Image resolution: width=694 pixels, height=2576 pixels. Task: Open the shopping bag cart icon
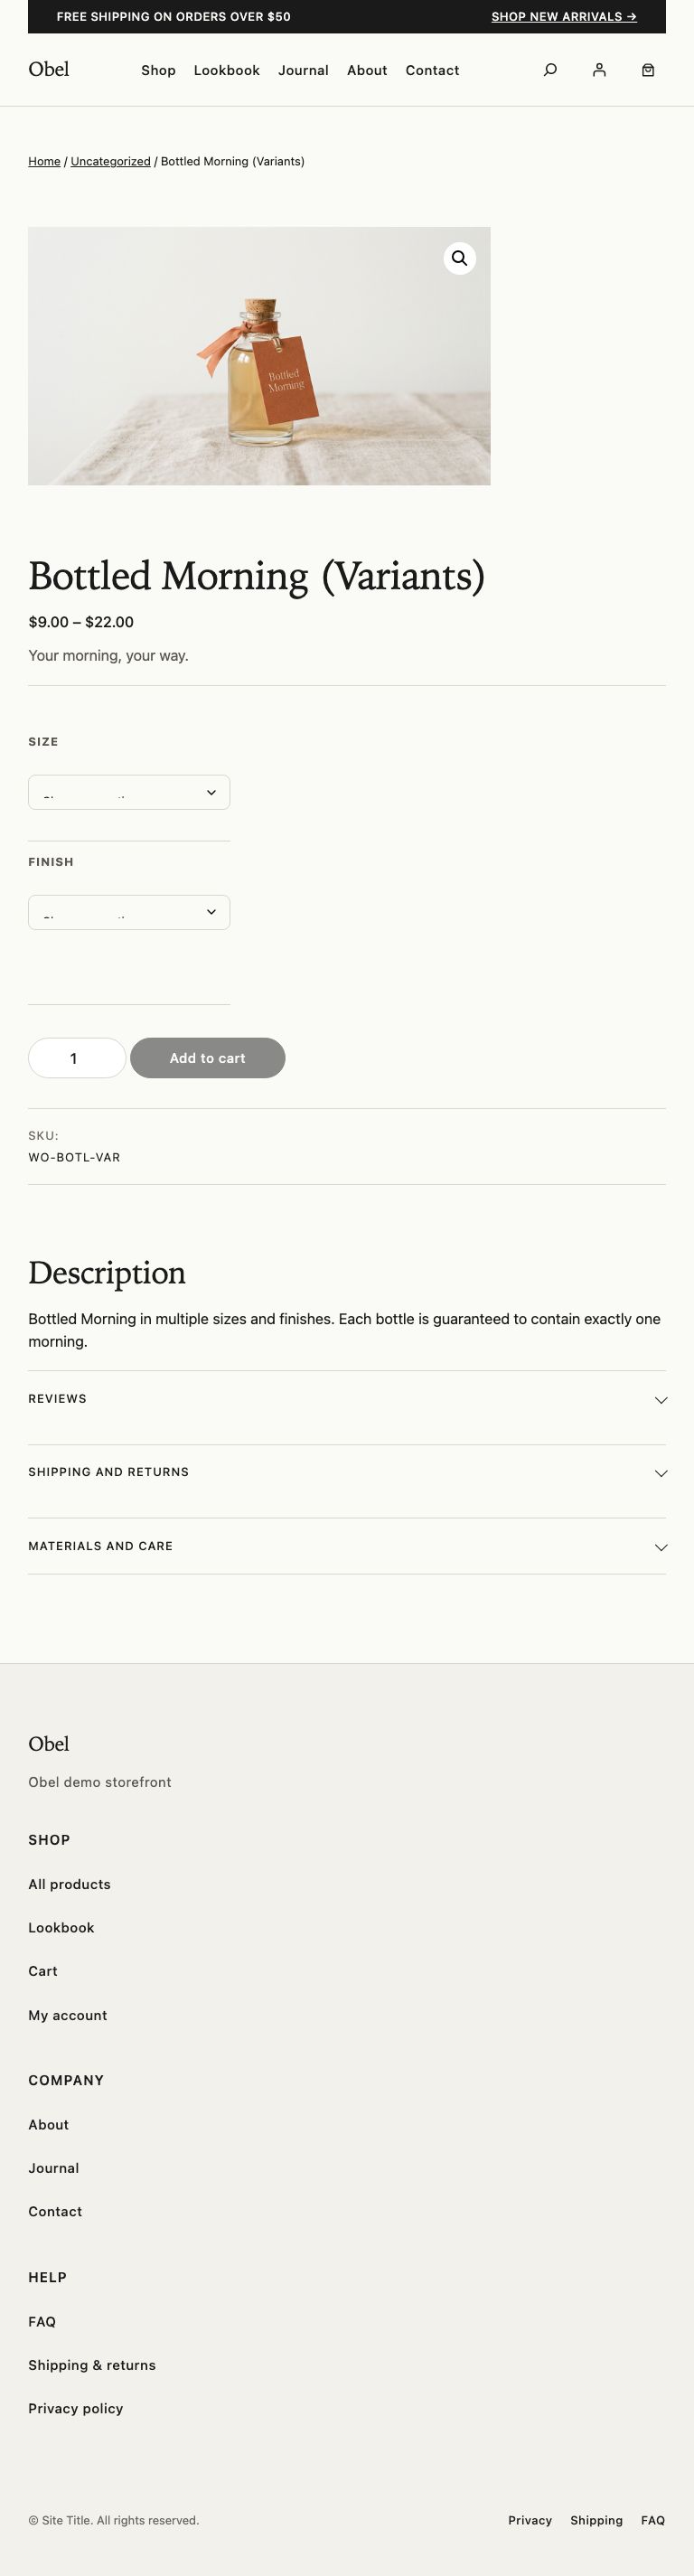[648, 70]
